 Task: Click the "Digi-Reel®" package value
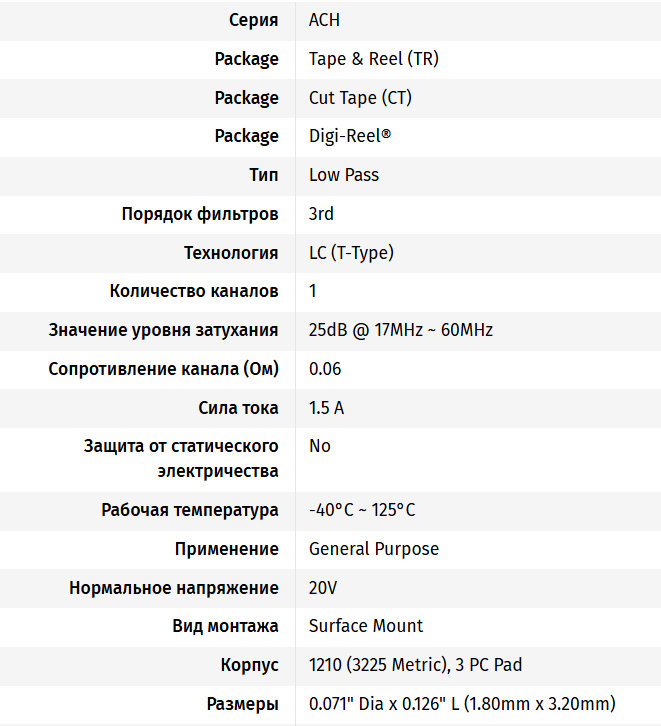click(350, 136)
